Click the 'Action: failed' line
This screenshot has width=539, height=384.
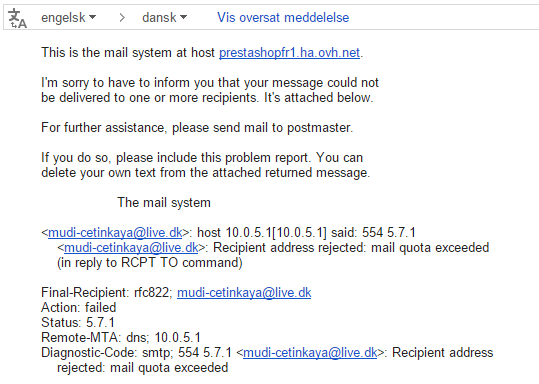[x=79, y=307]
